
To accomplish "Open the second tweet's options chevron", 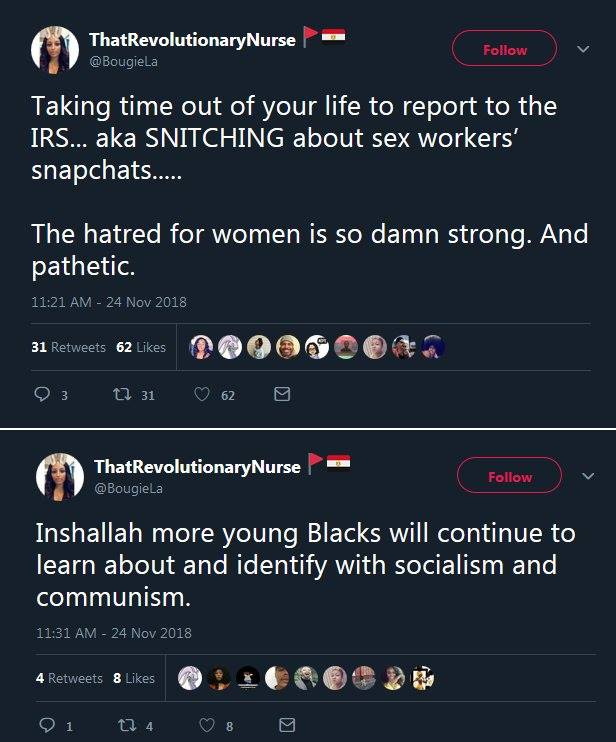I will 587,477.
